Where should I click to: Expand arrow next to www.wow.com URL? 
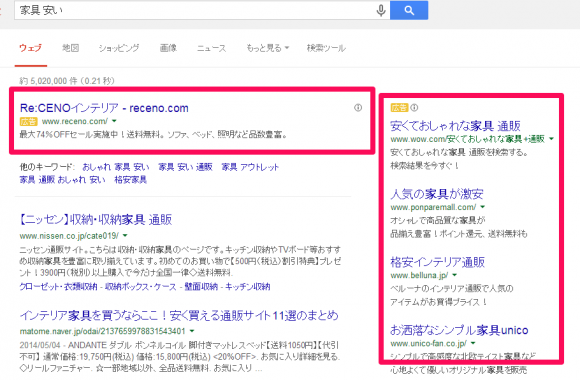[x=552, y=139]
